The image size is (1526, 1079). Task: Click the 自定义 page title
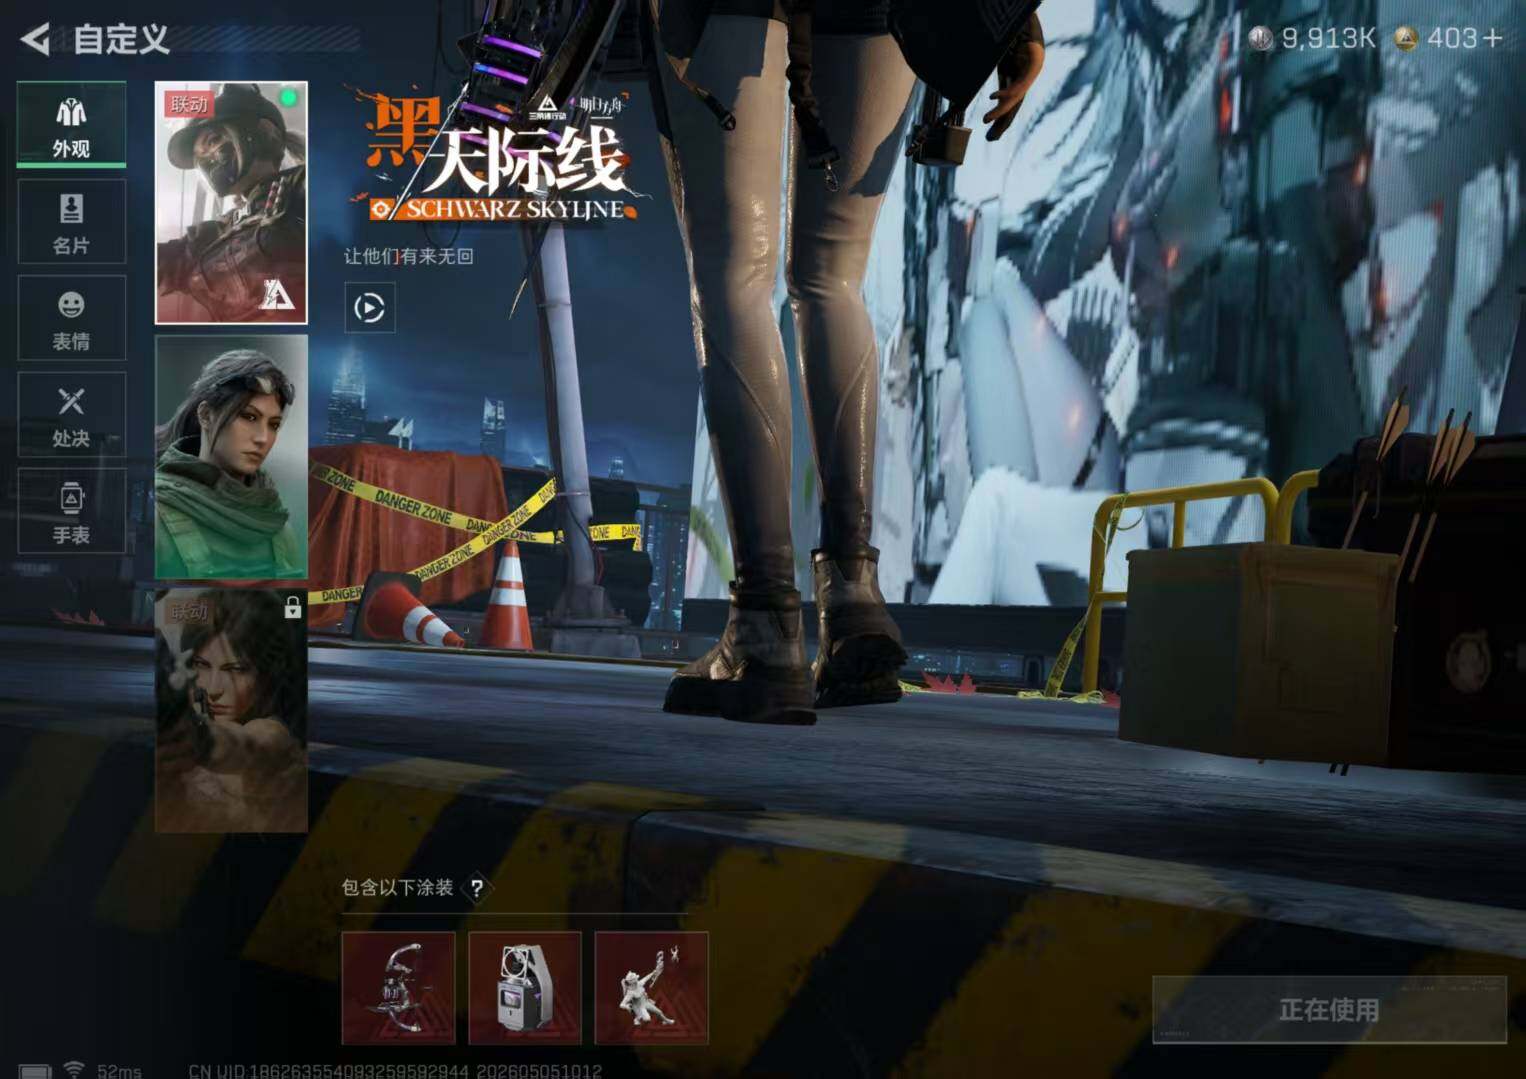pos(121,39)
